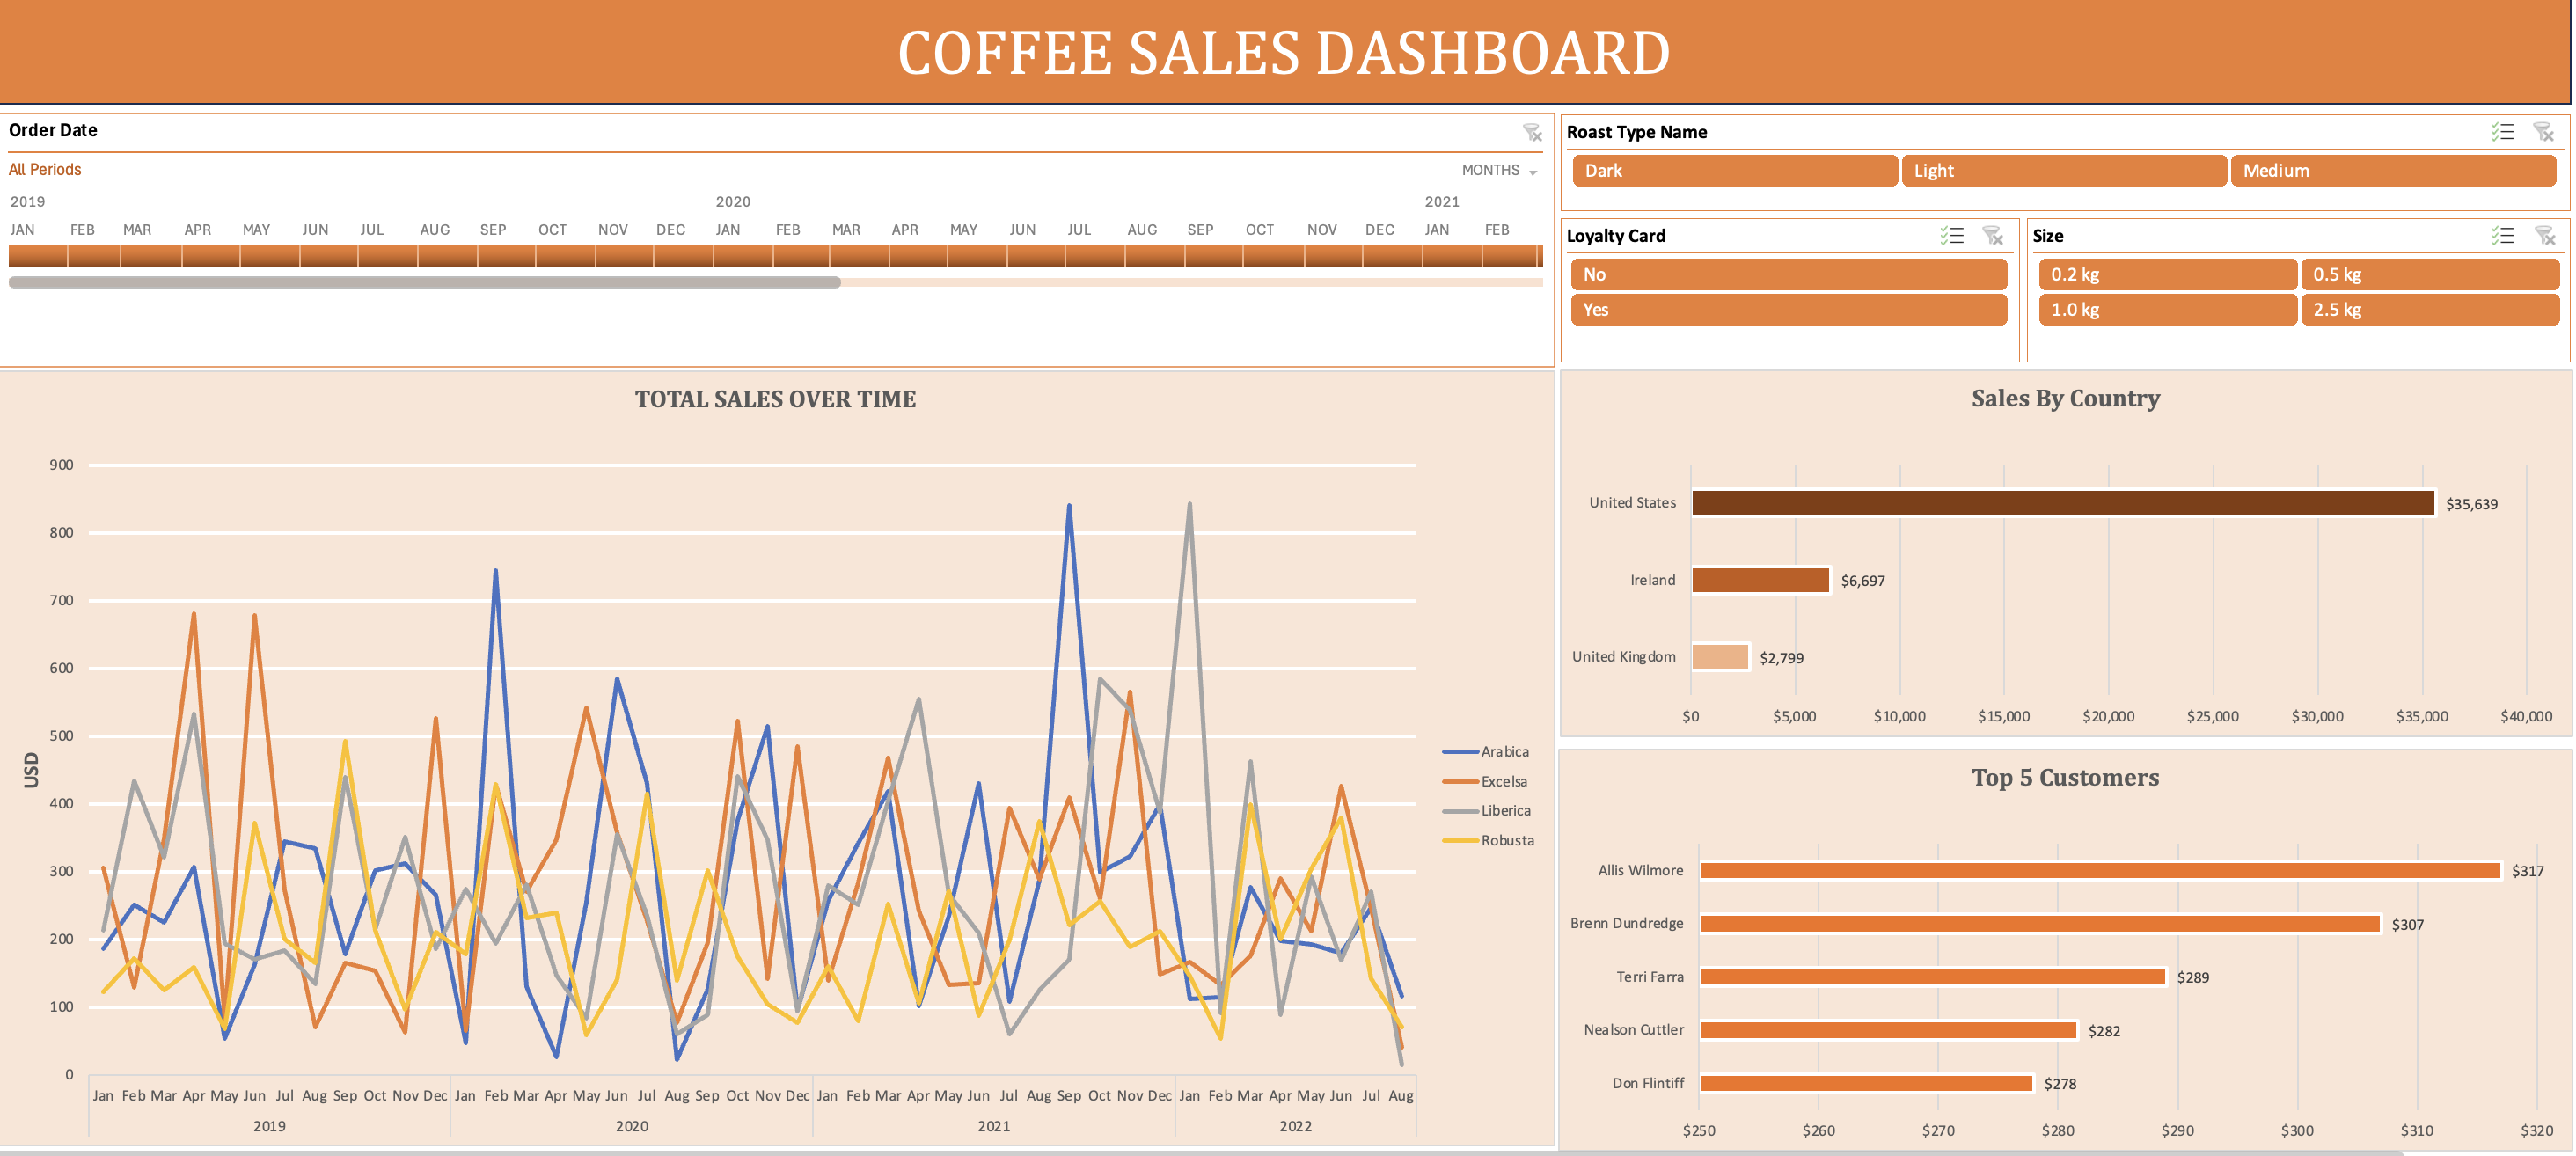The image size is (2576, 1156).
Task: Clear the Size slicer filter icon
Action: tap(2544, 236)
